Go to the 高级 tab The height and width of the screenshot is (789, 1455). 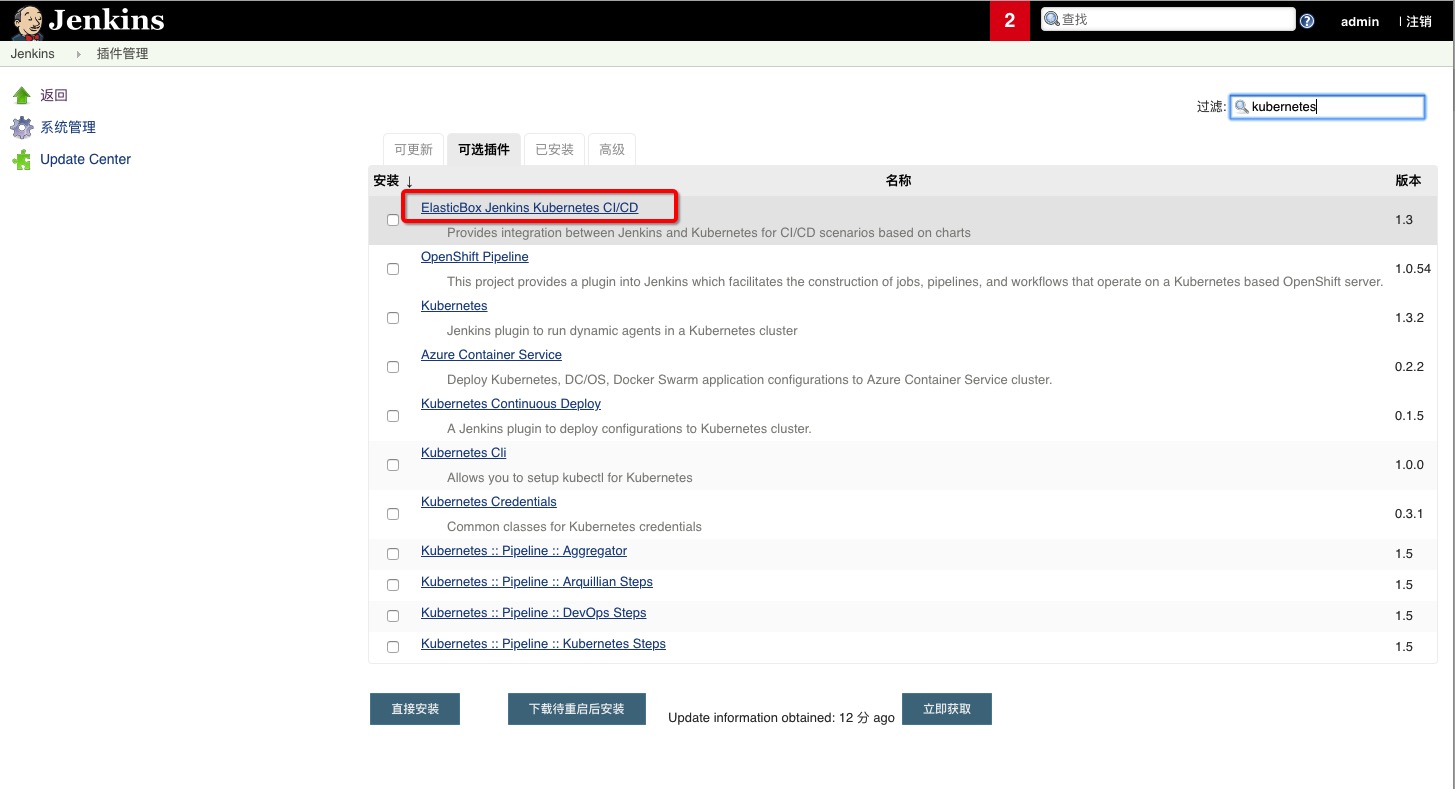(612, 150)
